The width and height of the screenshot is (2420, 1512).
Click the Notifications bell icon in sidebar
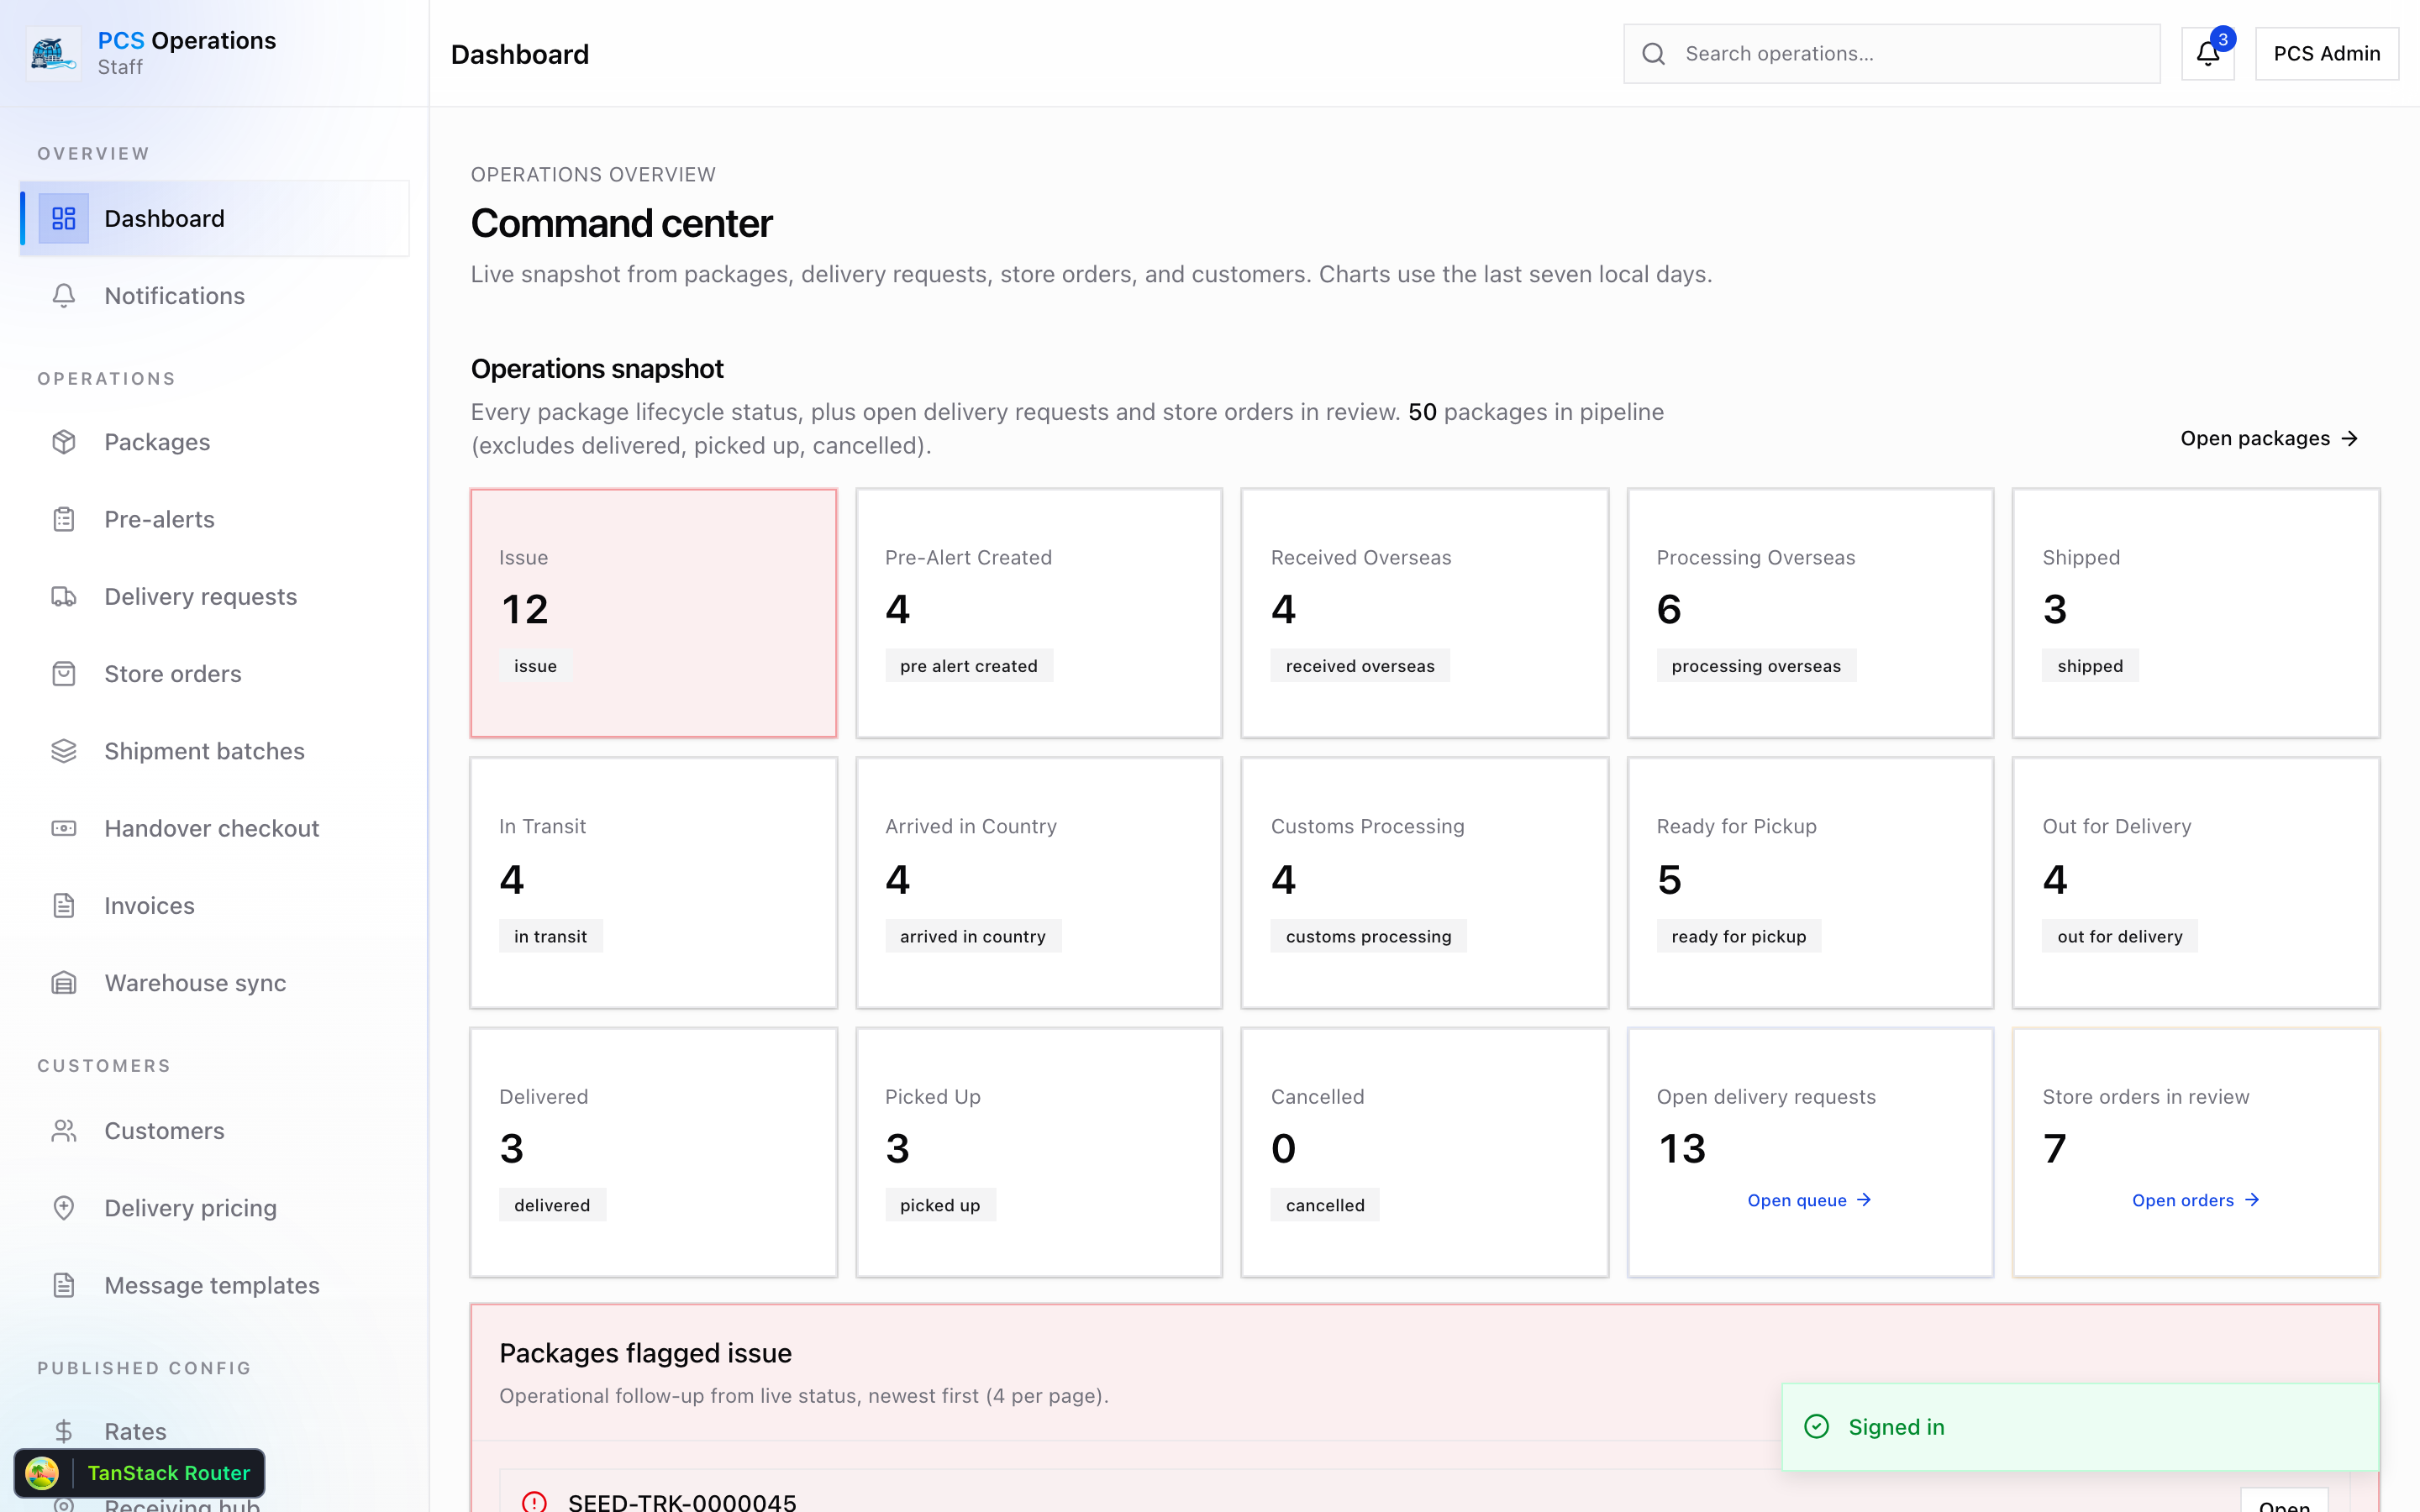(x=64, y=296)
